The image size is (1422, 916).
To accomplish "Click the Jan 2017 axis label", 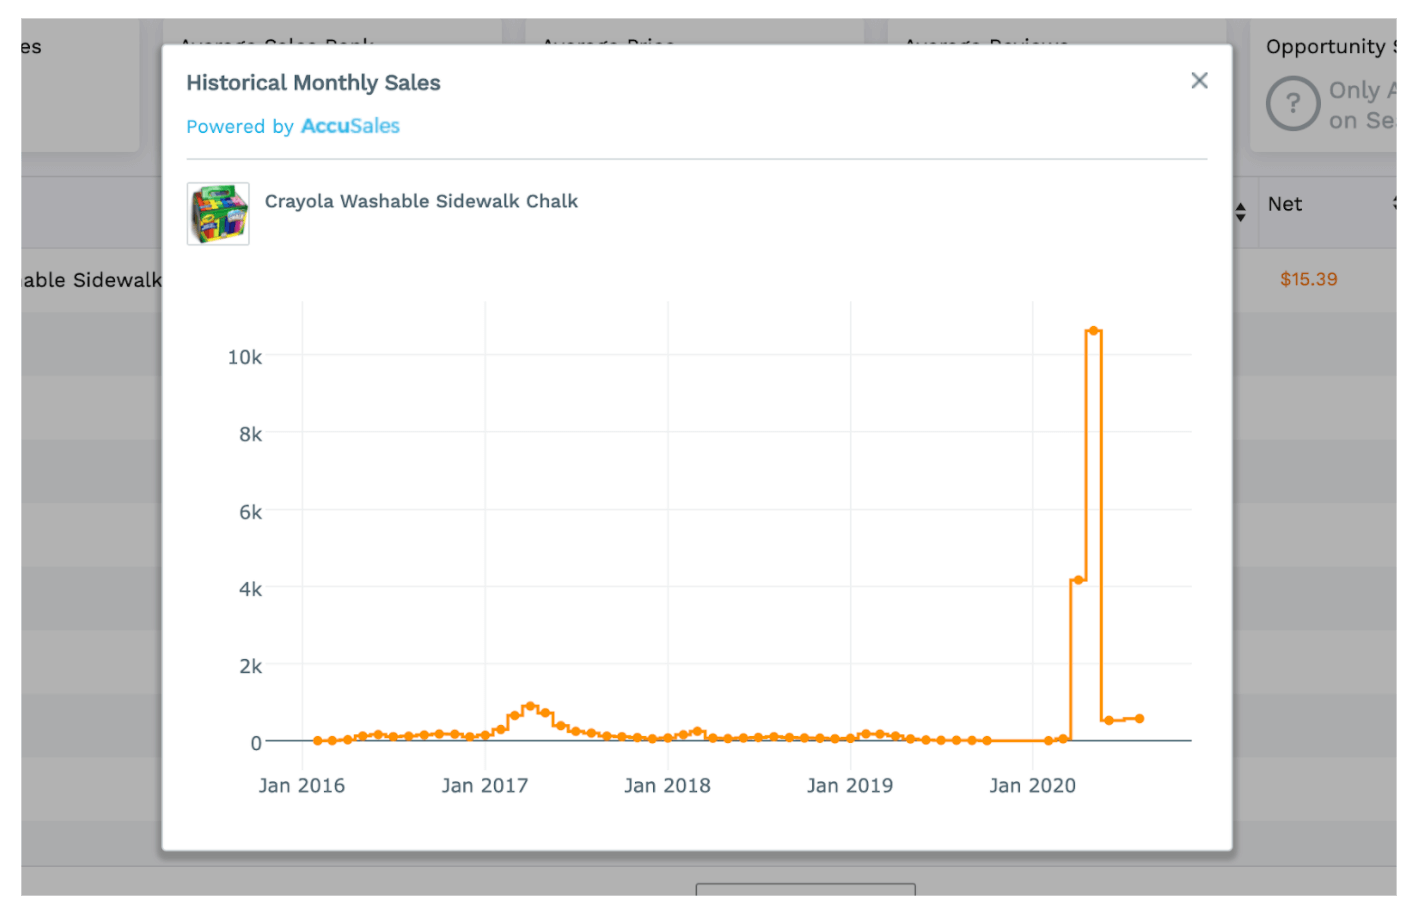I will coord(484,786).
